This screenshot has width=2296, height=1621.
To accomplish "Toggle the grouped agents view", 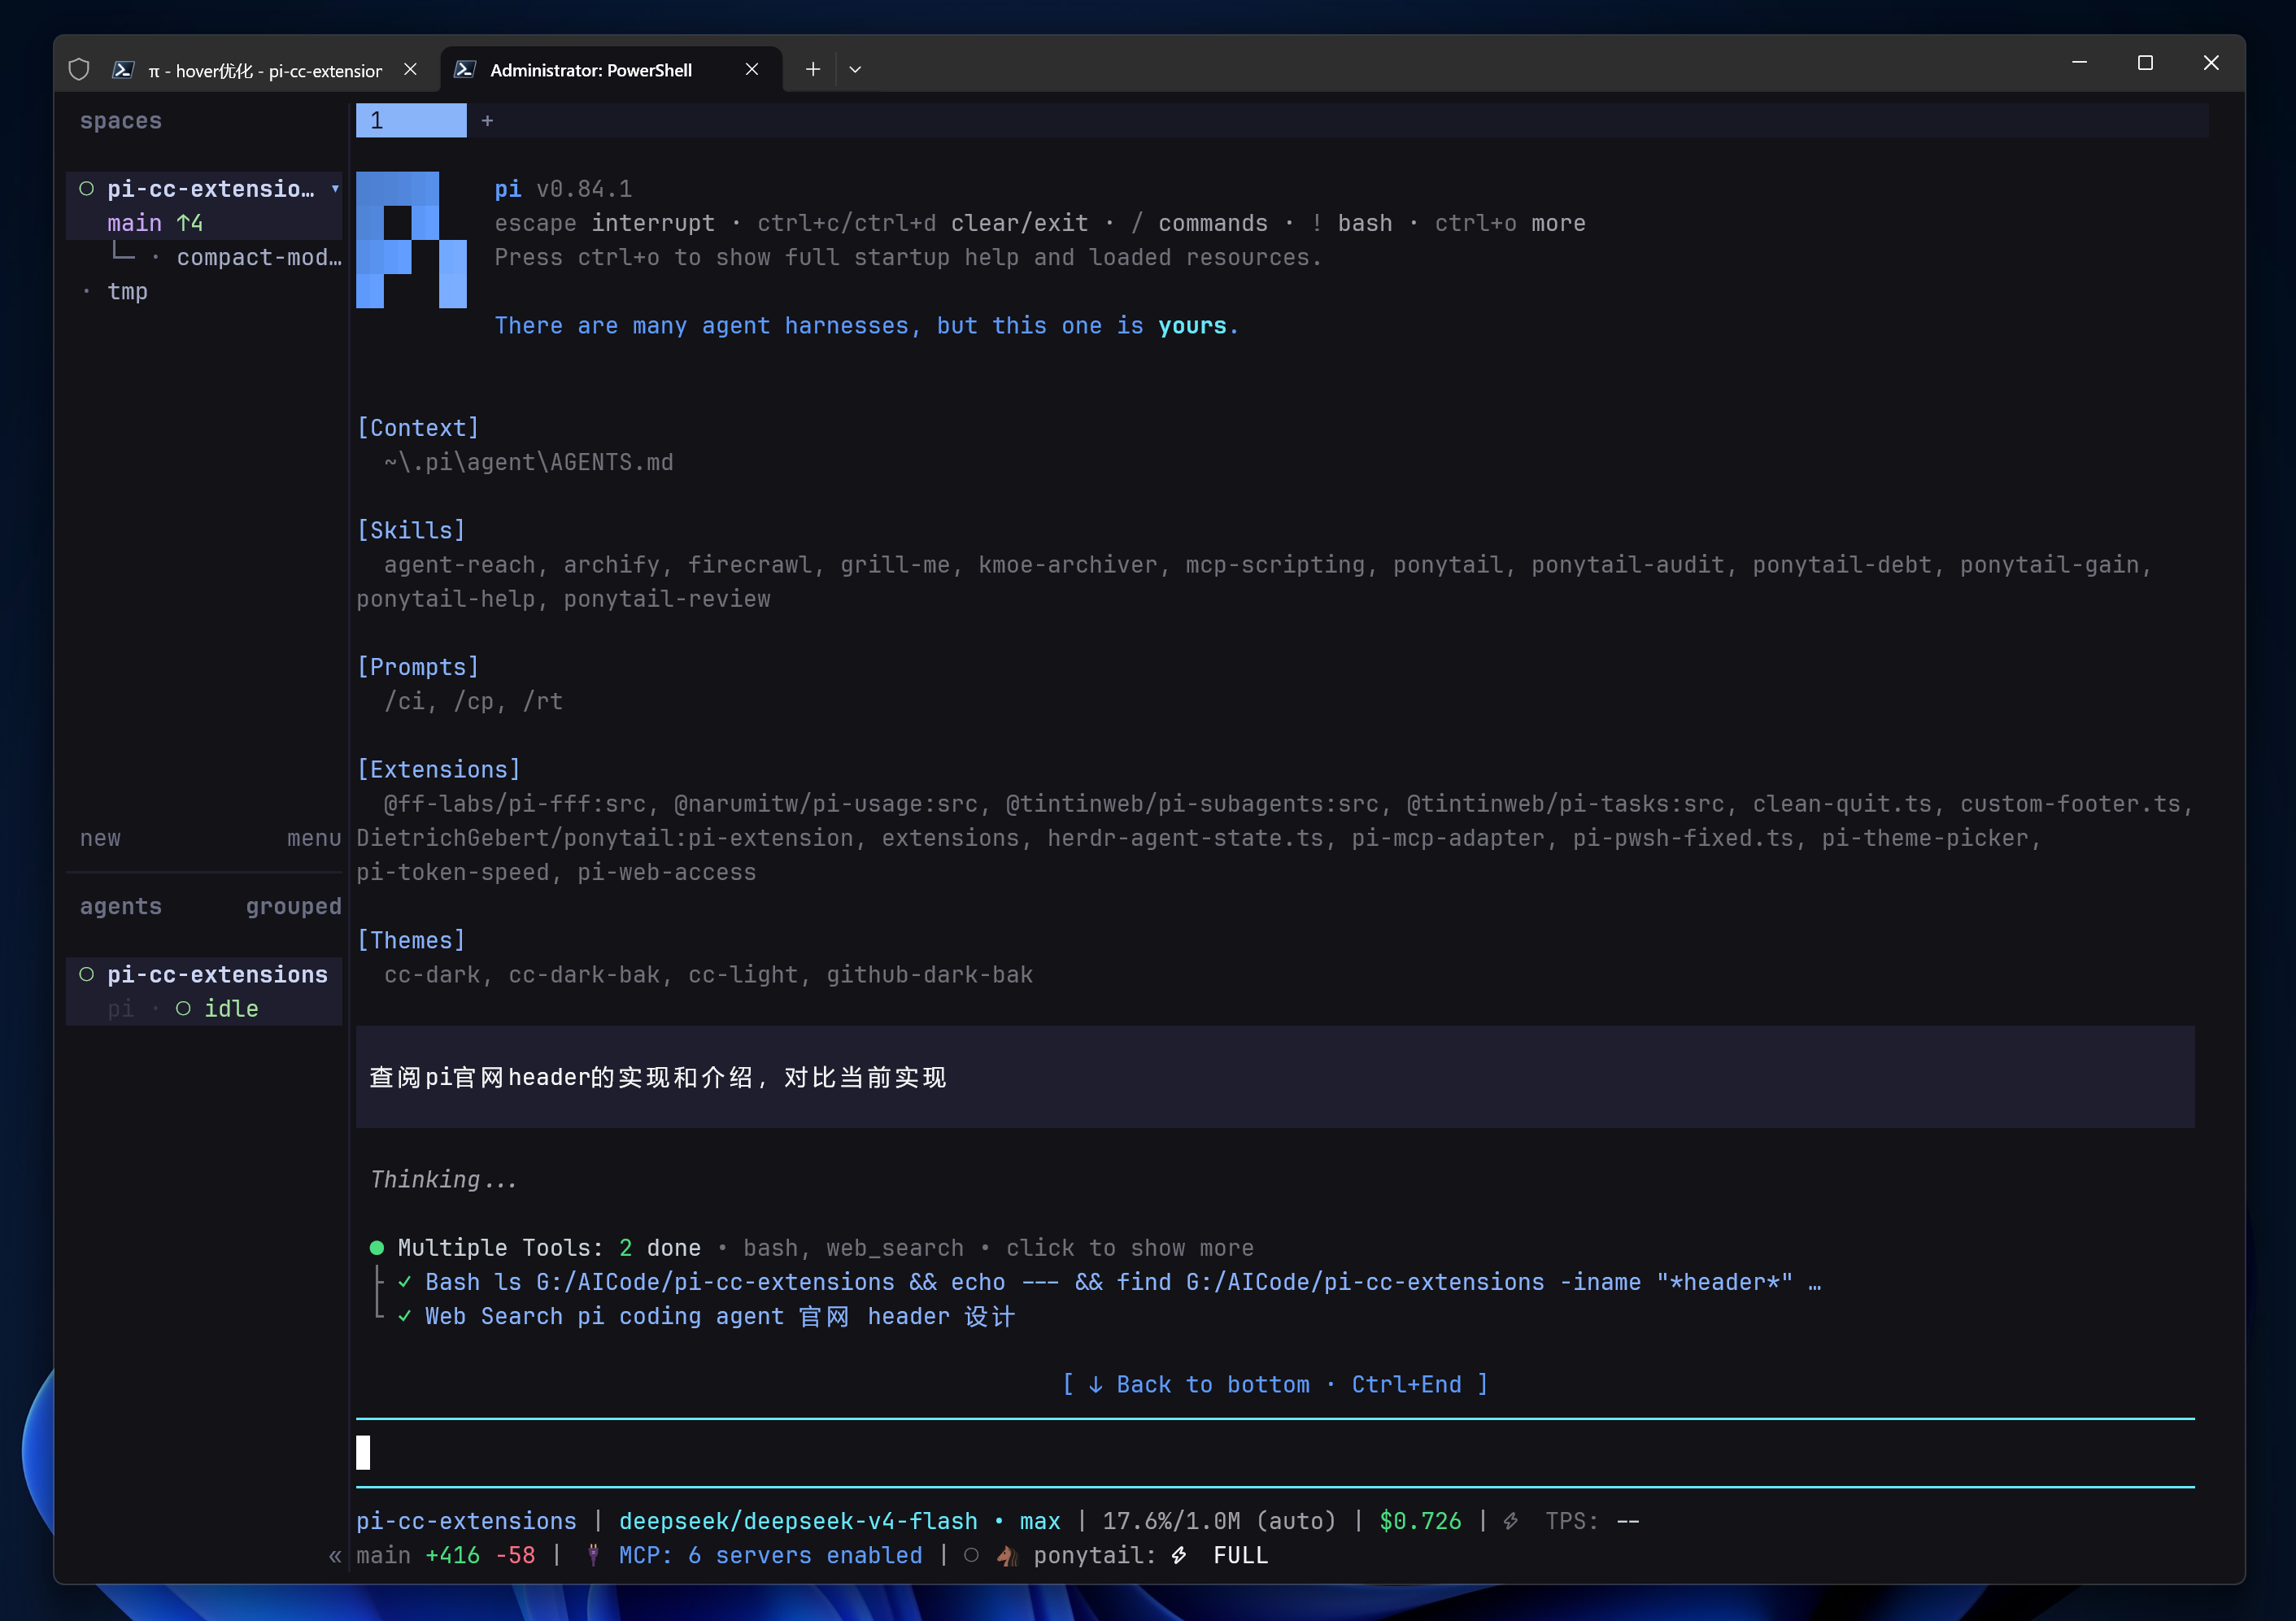I will point(293,906).
